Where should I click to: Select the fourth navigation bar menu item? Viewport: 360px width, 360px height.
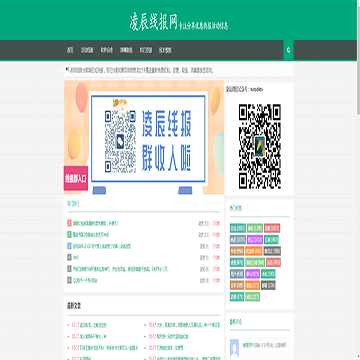(126, 50)
